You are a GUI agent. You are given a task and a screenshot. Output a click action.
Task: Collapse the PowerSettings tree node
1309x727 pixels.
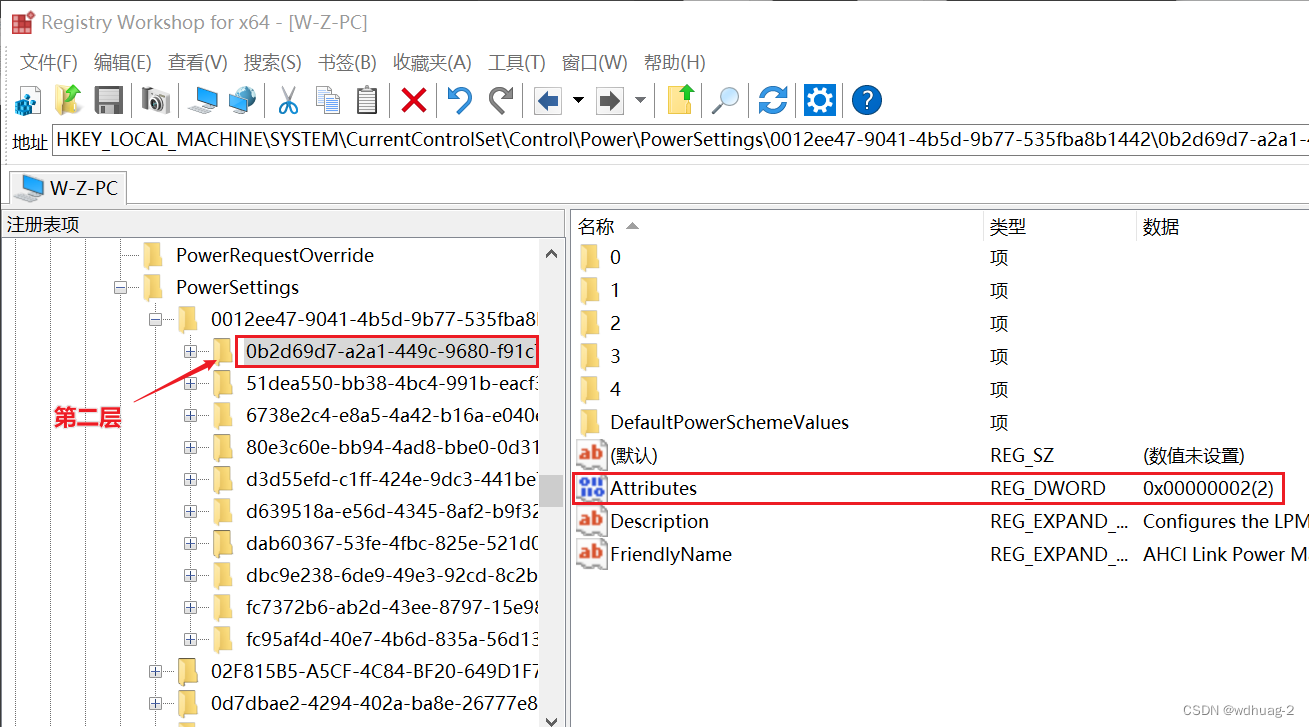121,287
